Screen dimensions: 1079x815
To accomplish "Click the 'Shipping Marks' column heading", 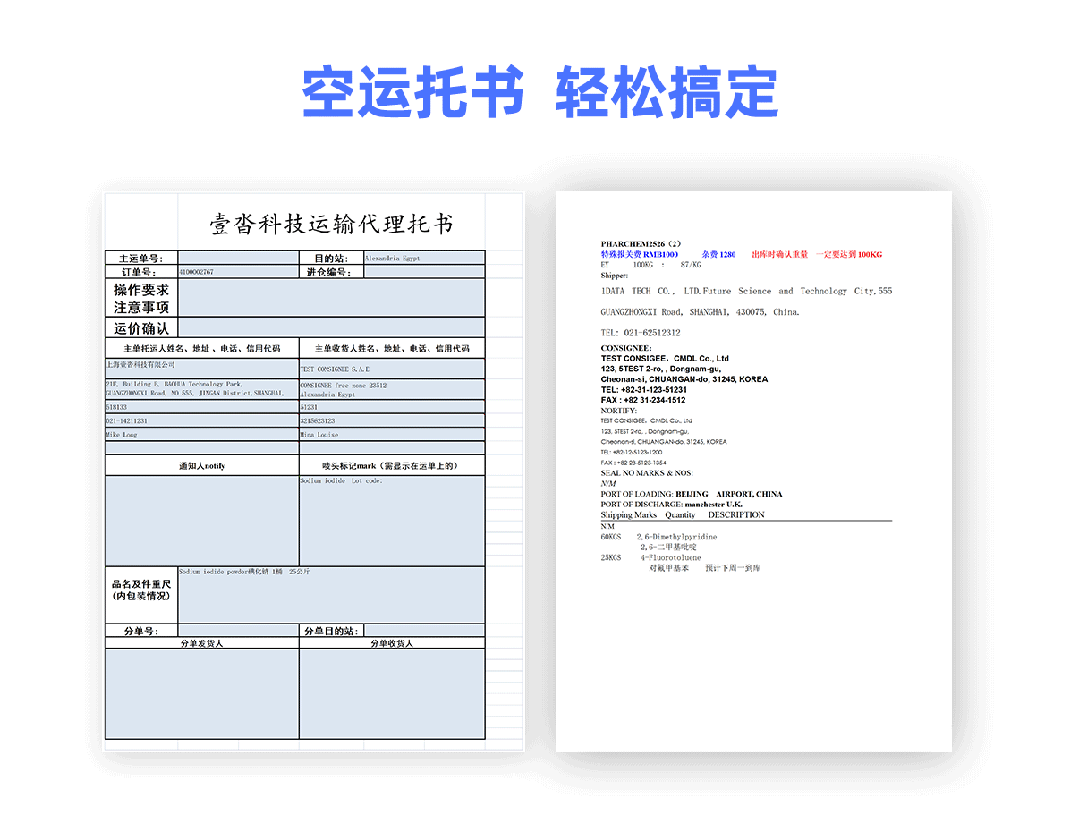I will coord(629,515).
